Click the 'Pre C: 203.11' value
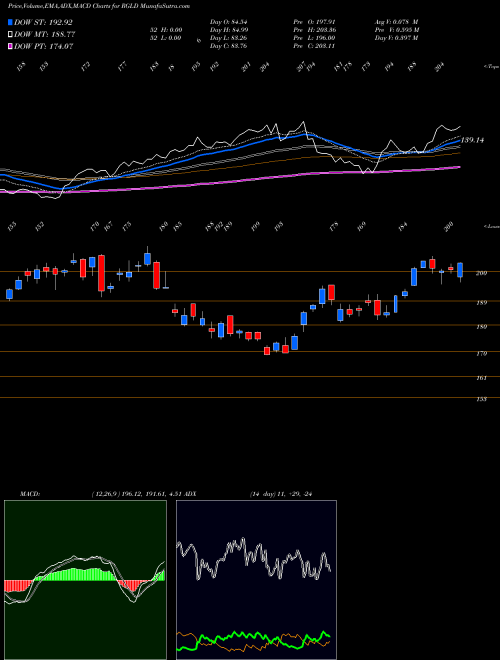The height and width of the screenshot is (660, 500). click(x=314, y=46)
